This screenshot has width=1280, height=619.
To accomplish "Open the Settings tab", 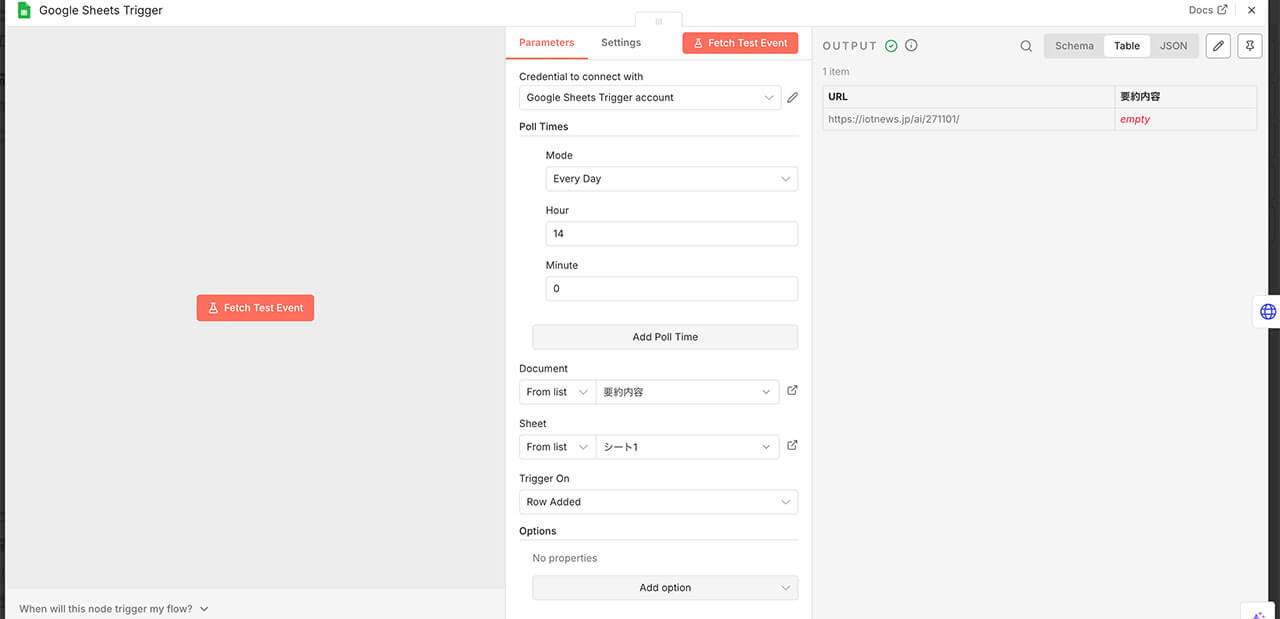I will click(621, 43).
